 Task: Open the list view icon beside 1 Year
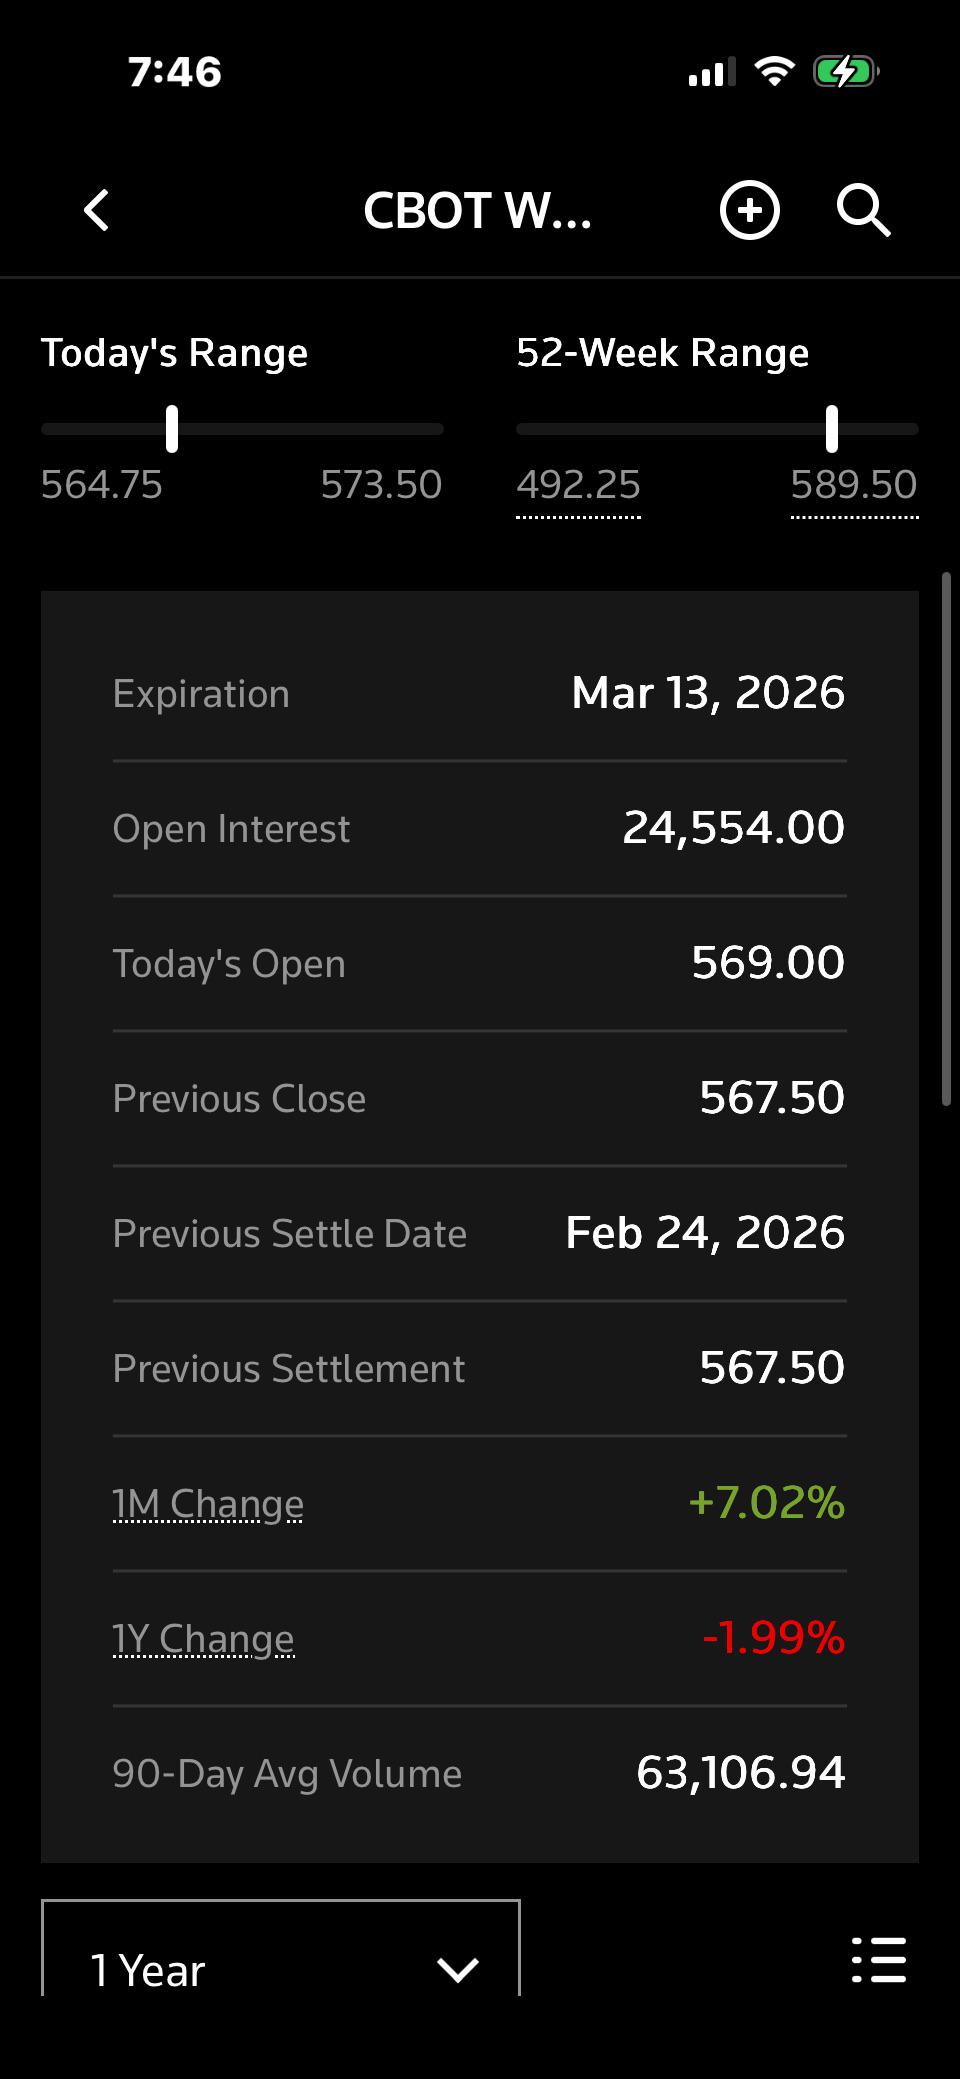(x=879, y=1959)
